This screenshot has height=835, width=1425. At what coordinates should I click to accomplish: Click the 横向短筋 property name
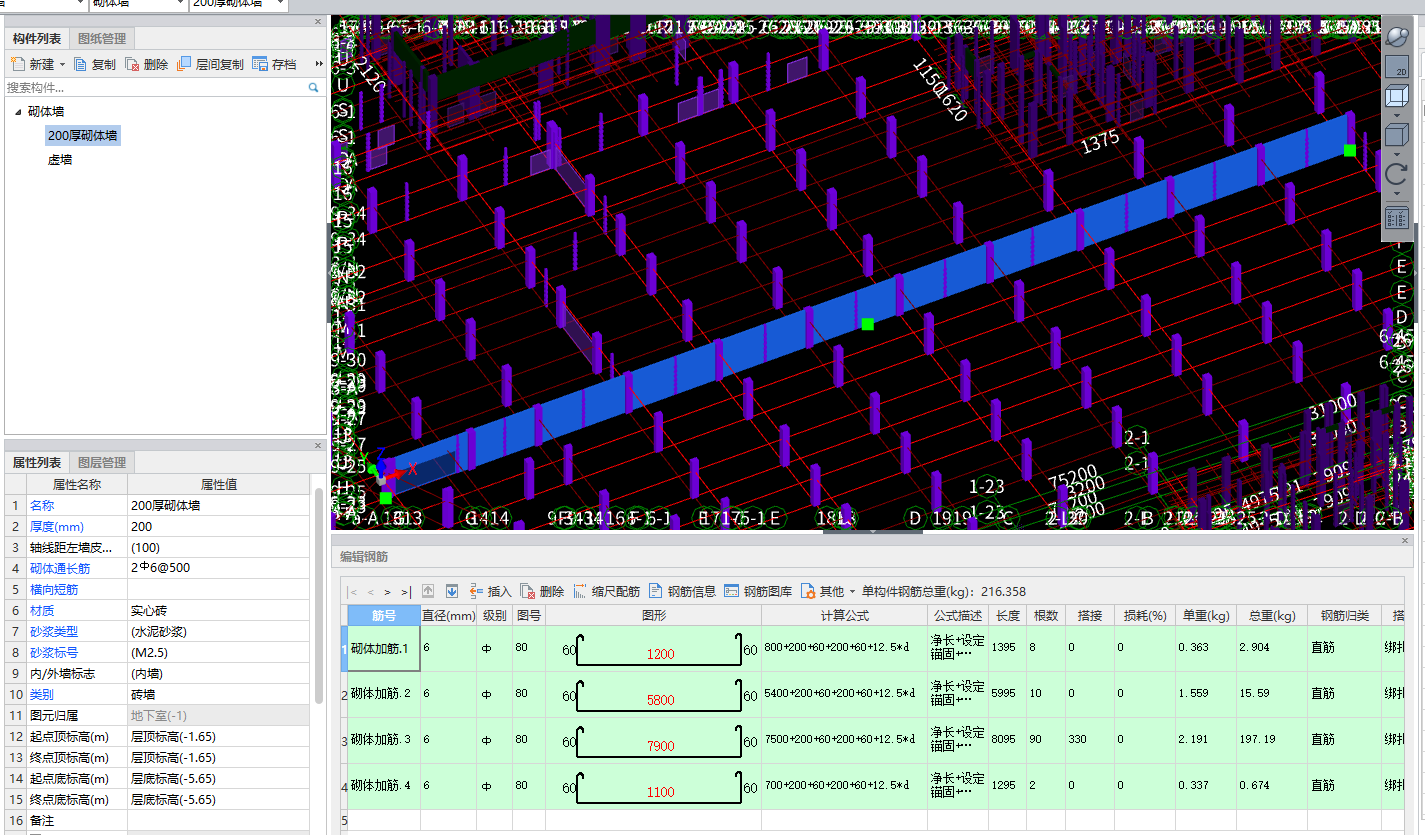(54, 589)
